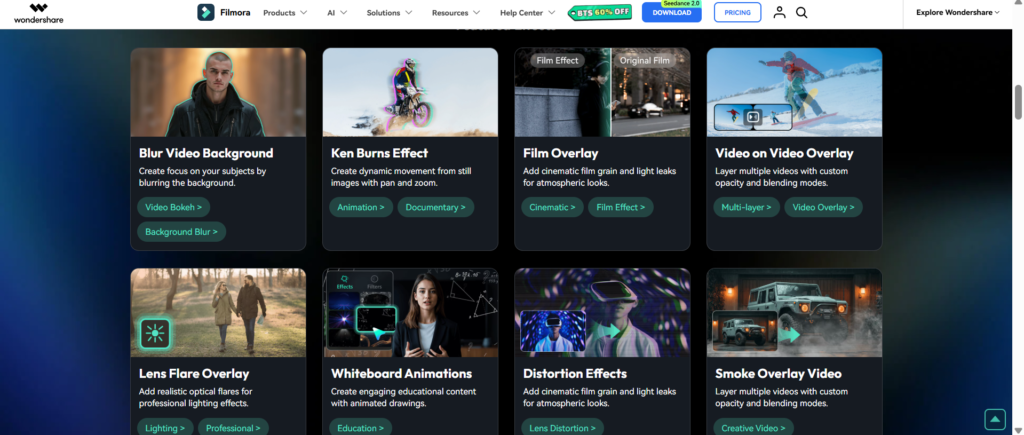Open the Lighting tag

click(165, 428)
